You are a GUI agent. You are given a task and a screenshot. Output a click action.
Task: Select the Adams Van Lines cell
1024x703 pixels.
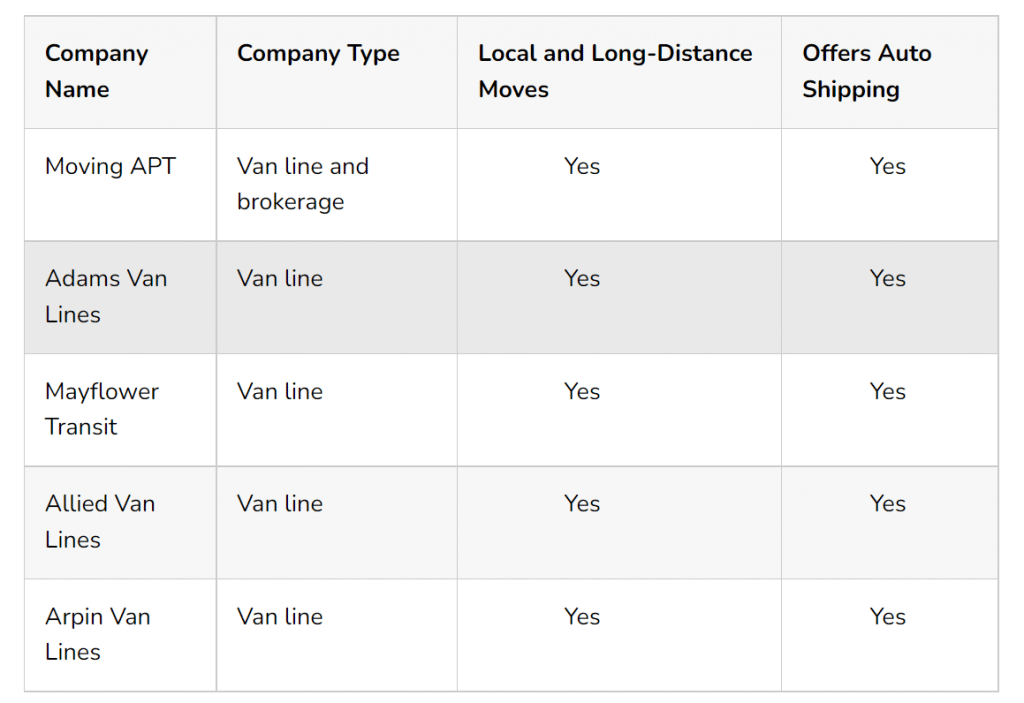click(x=120, y=297)
